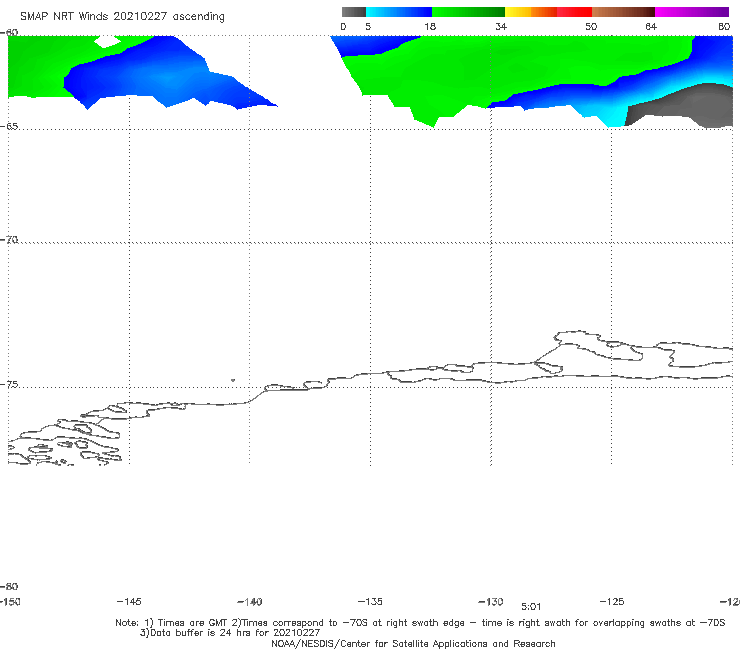Image resolution: width=740 pixels, height=650 pixels.
Task: Select the gray segment of the color bar
Action: tap(354, 12)
